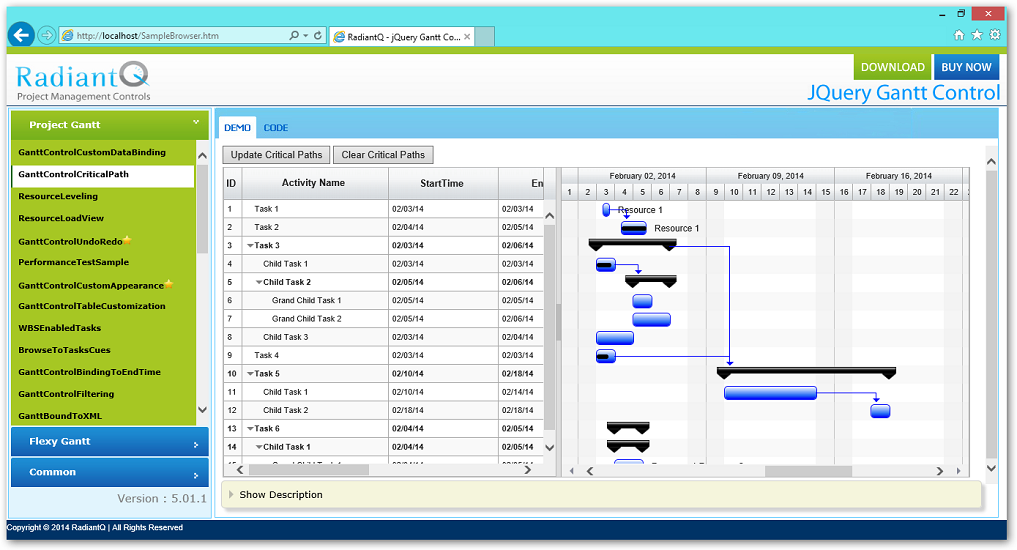Open GanttControlFiltering sample
Screen dimensions: 1017x550
66,394
